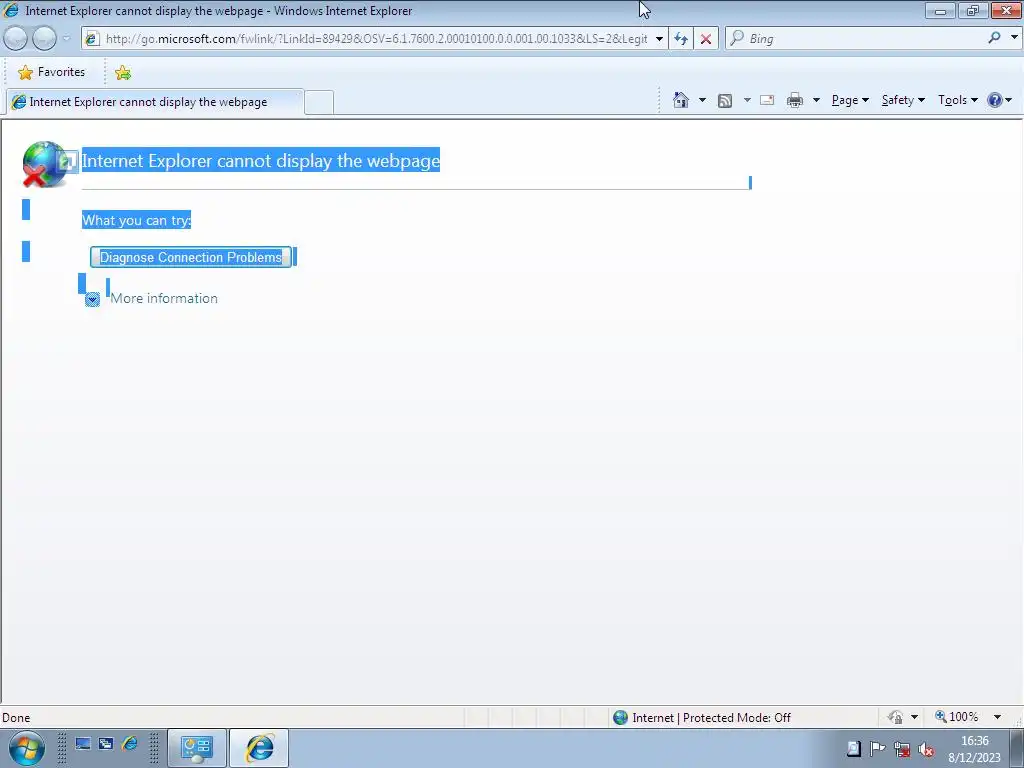The width and height of the screenshot is (1024, 768).
Task: Restore down the Internet Explorer window
Action: (973, 10)
